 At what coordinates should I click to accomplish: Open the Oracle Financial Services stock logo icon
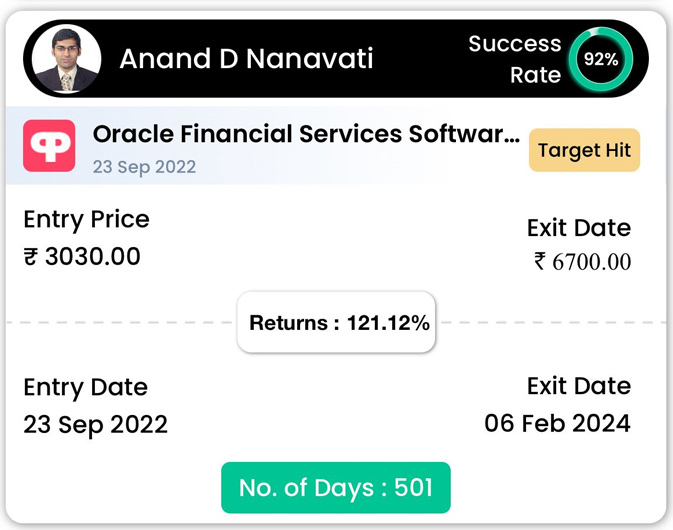[x=49, y=146]
